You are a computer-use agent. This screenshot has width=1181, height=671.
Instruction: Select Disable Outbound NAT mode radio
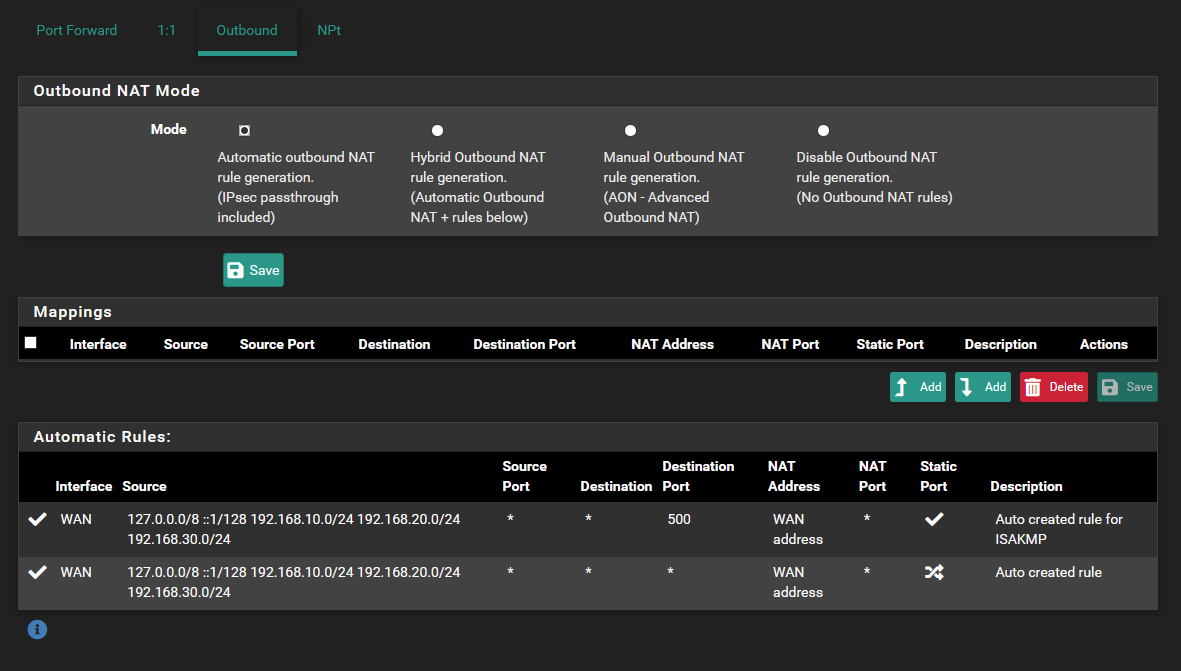coord(823,130)
